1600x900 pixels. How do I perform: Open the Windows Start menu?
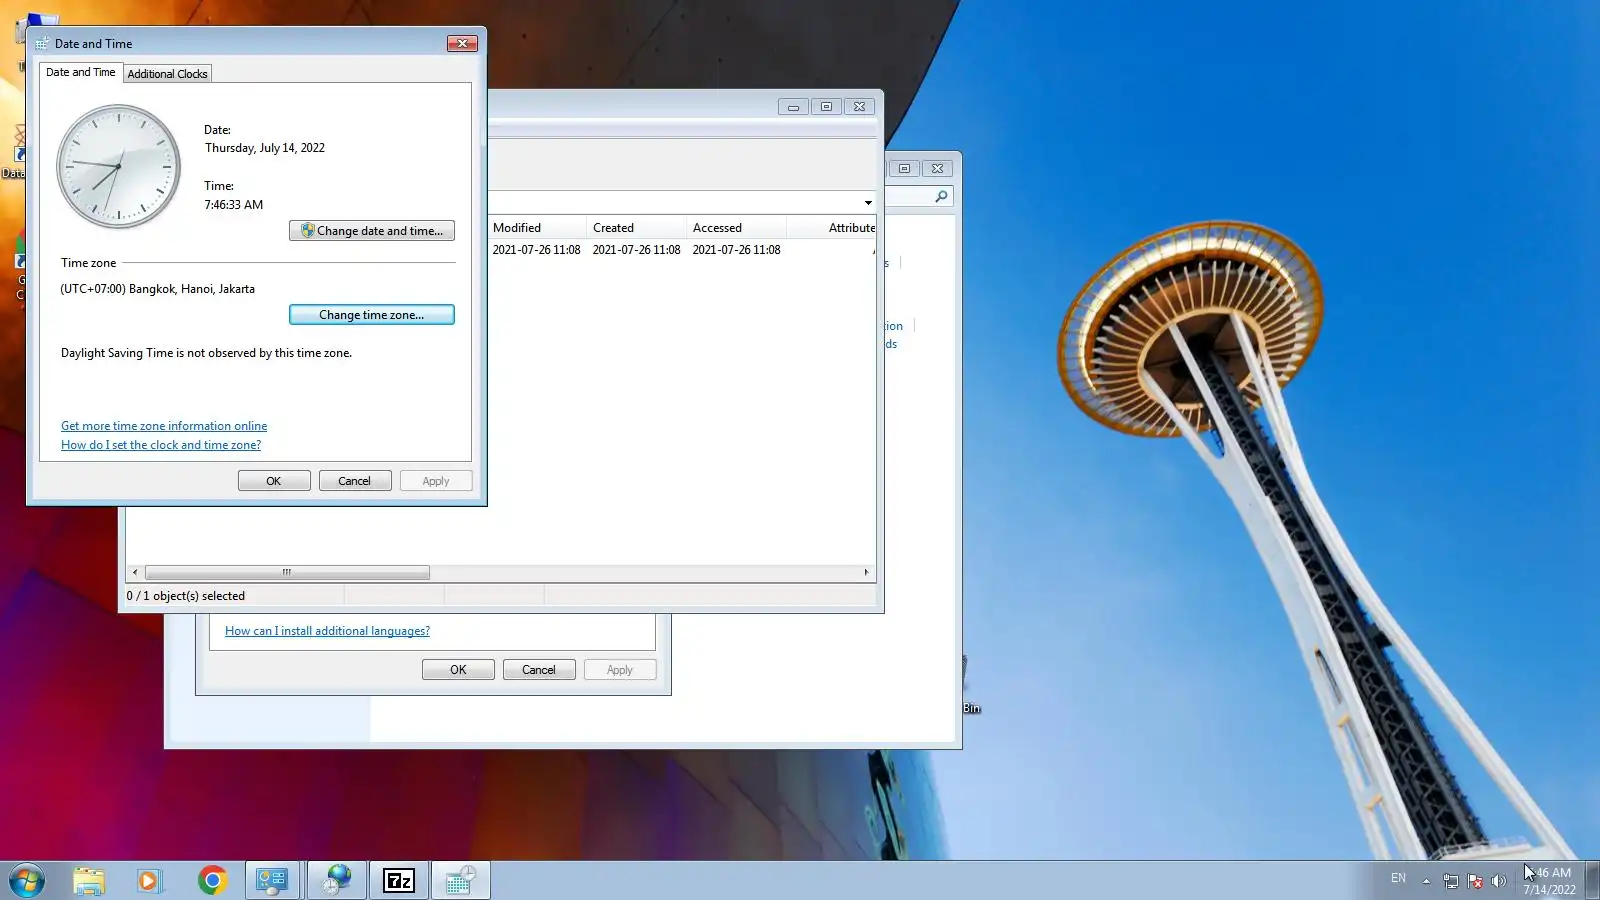pyautogui.click(x=27, y=880)
